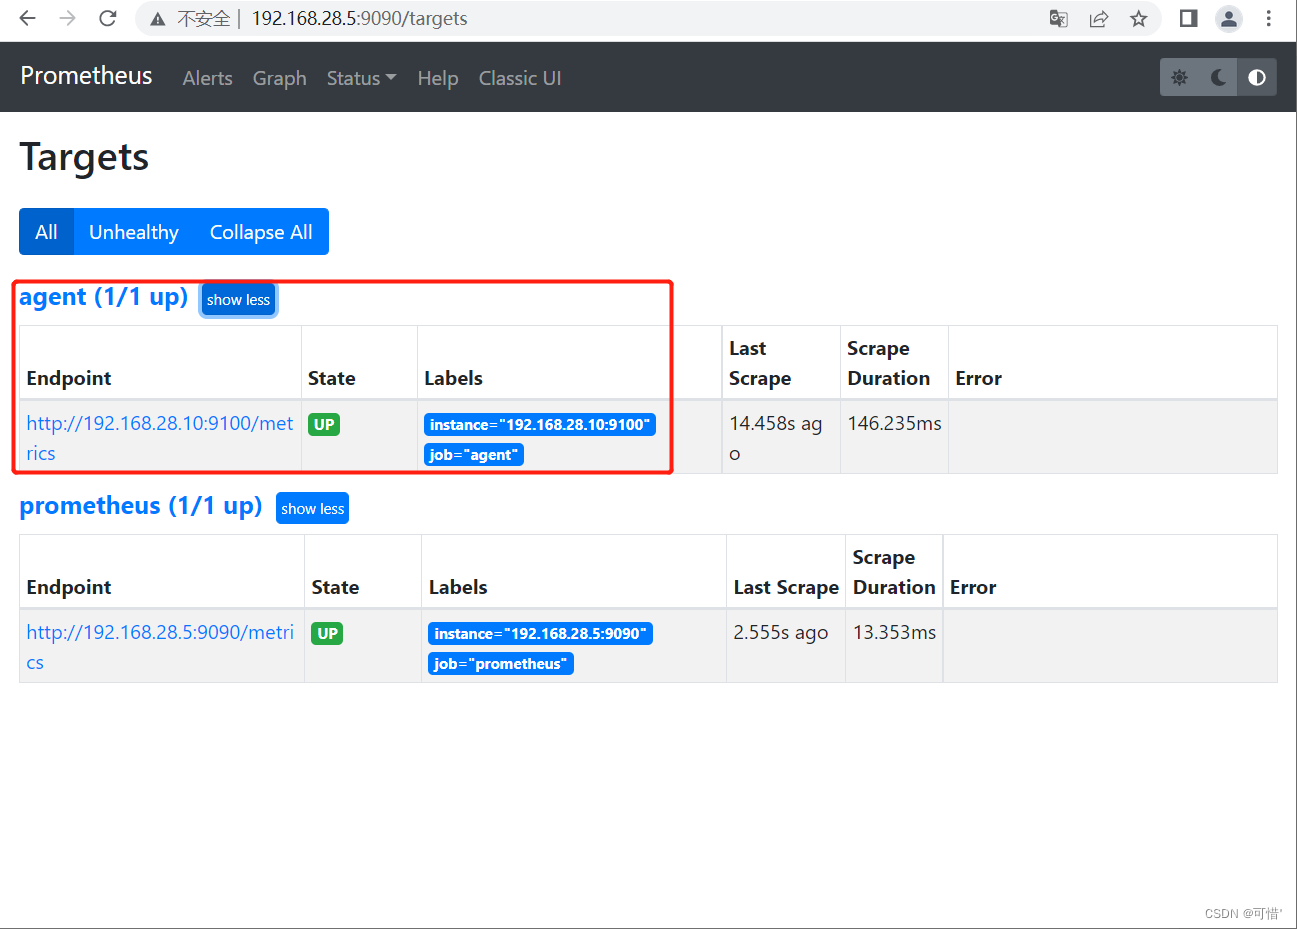Click Collapse All button
This screenshot has height=929, width=1297.
tap(261, 232)
